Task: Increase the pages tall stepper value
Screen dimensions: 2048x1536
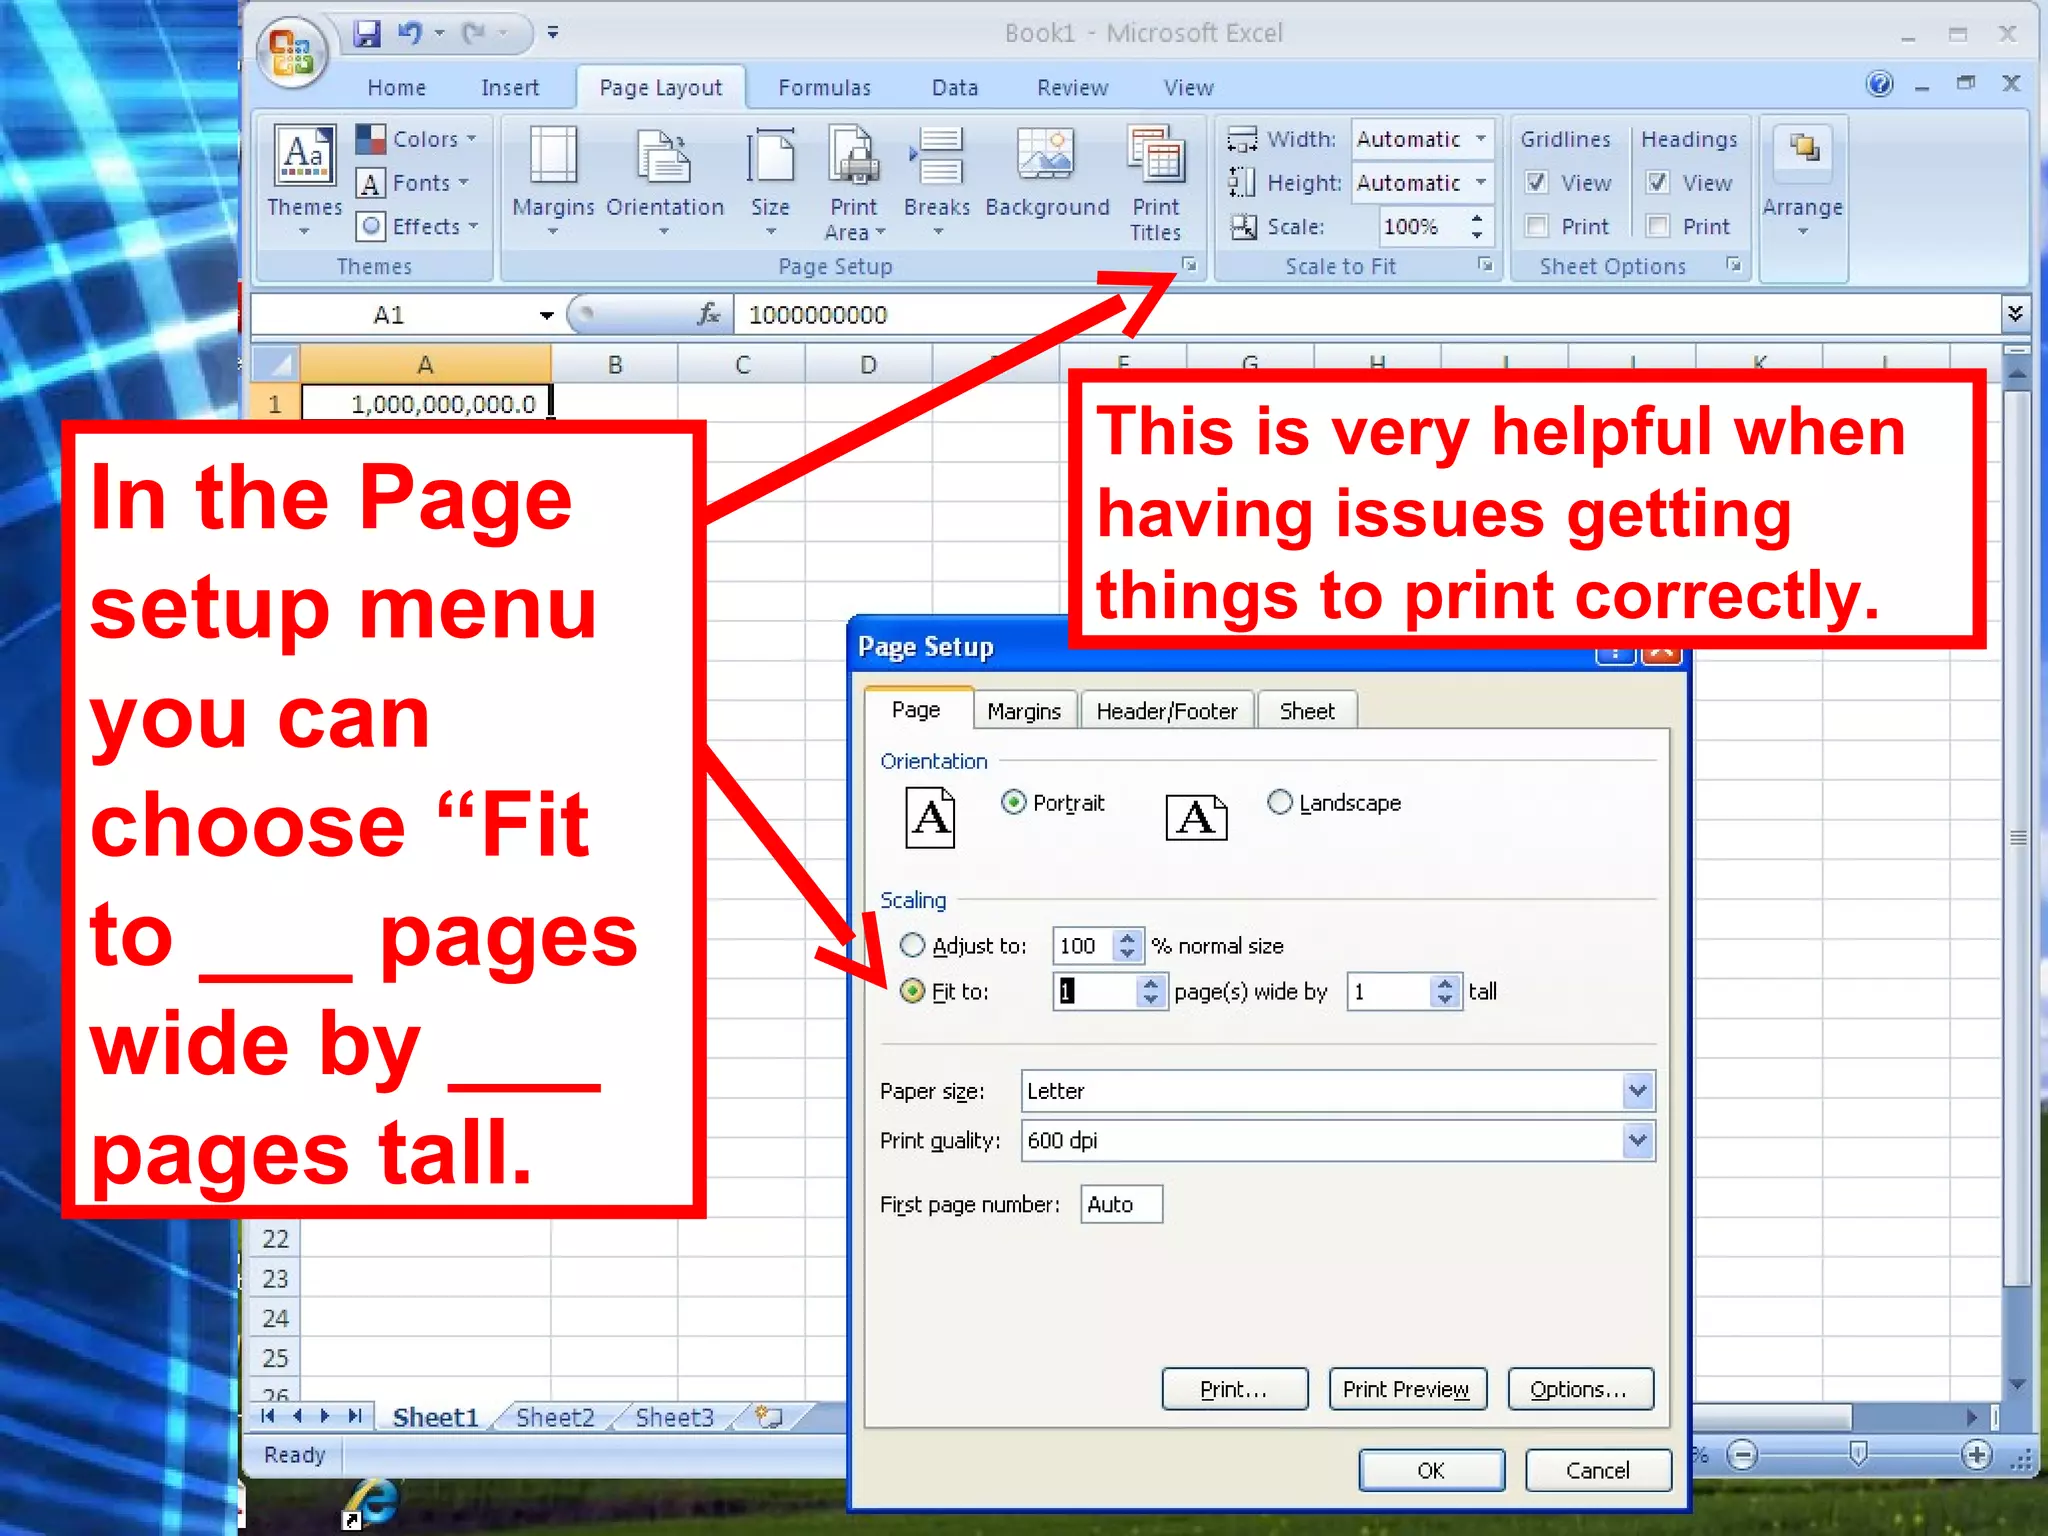Action: coord(1444,983)
